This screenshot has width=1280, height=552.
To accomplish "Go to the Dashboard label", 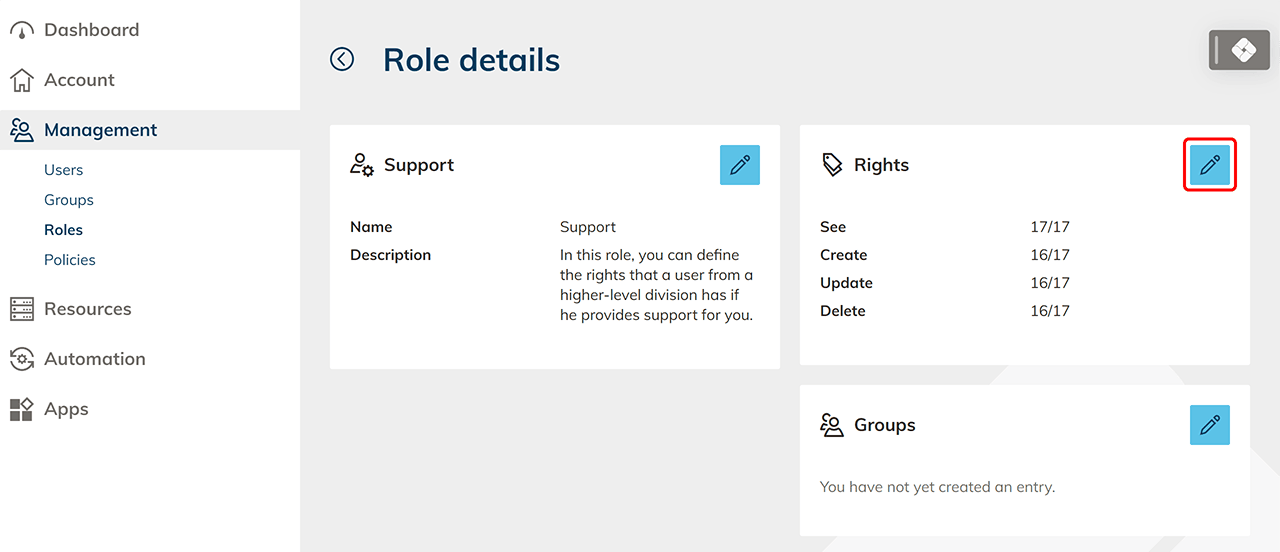I will [x=91, y=30].
